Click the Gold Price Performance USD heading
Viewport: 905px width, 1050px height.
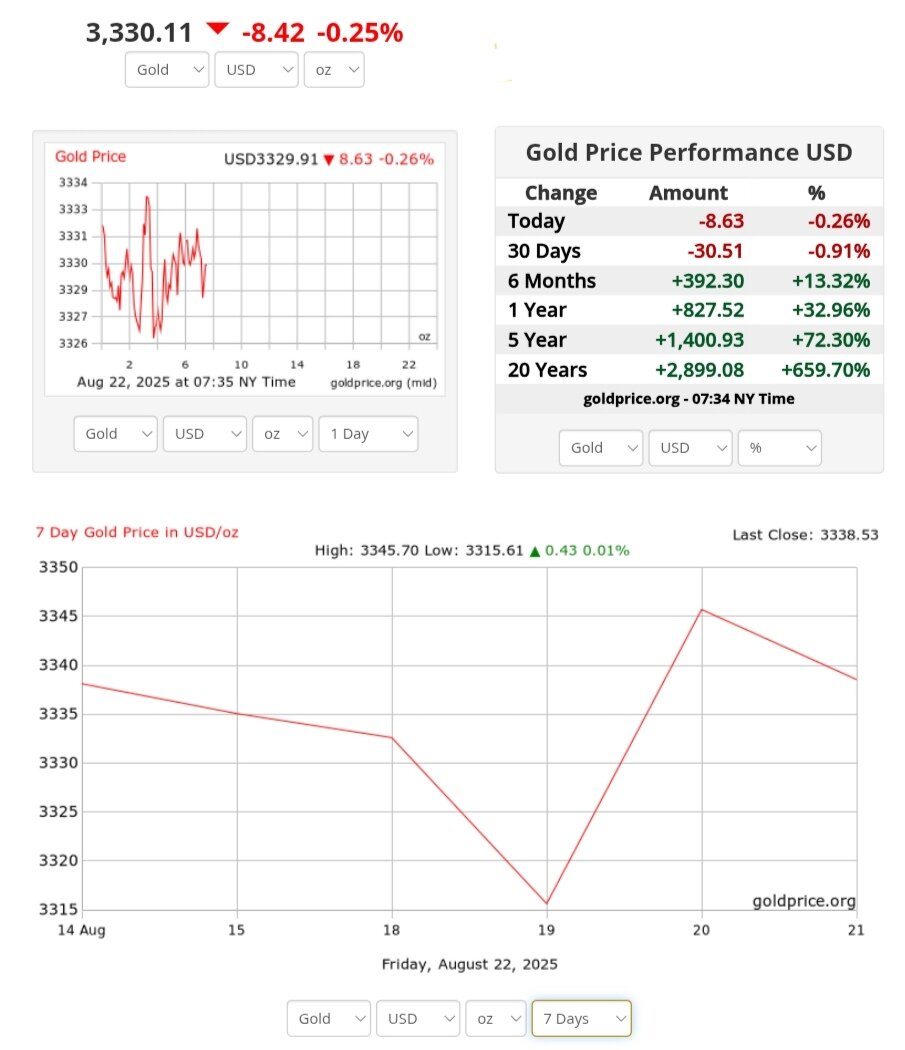(689, 153)
